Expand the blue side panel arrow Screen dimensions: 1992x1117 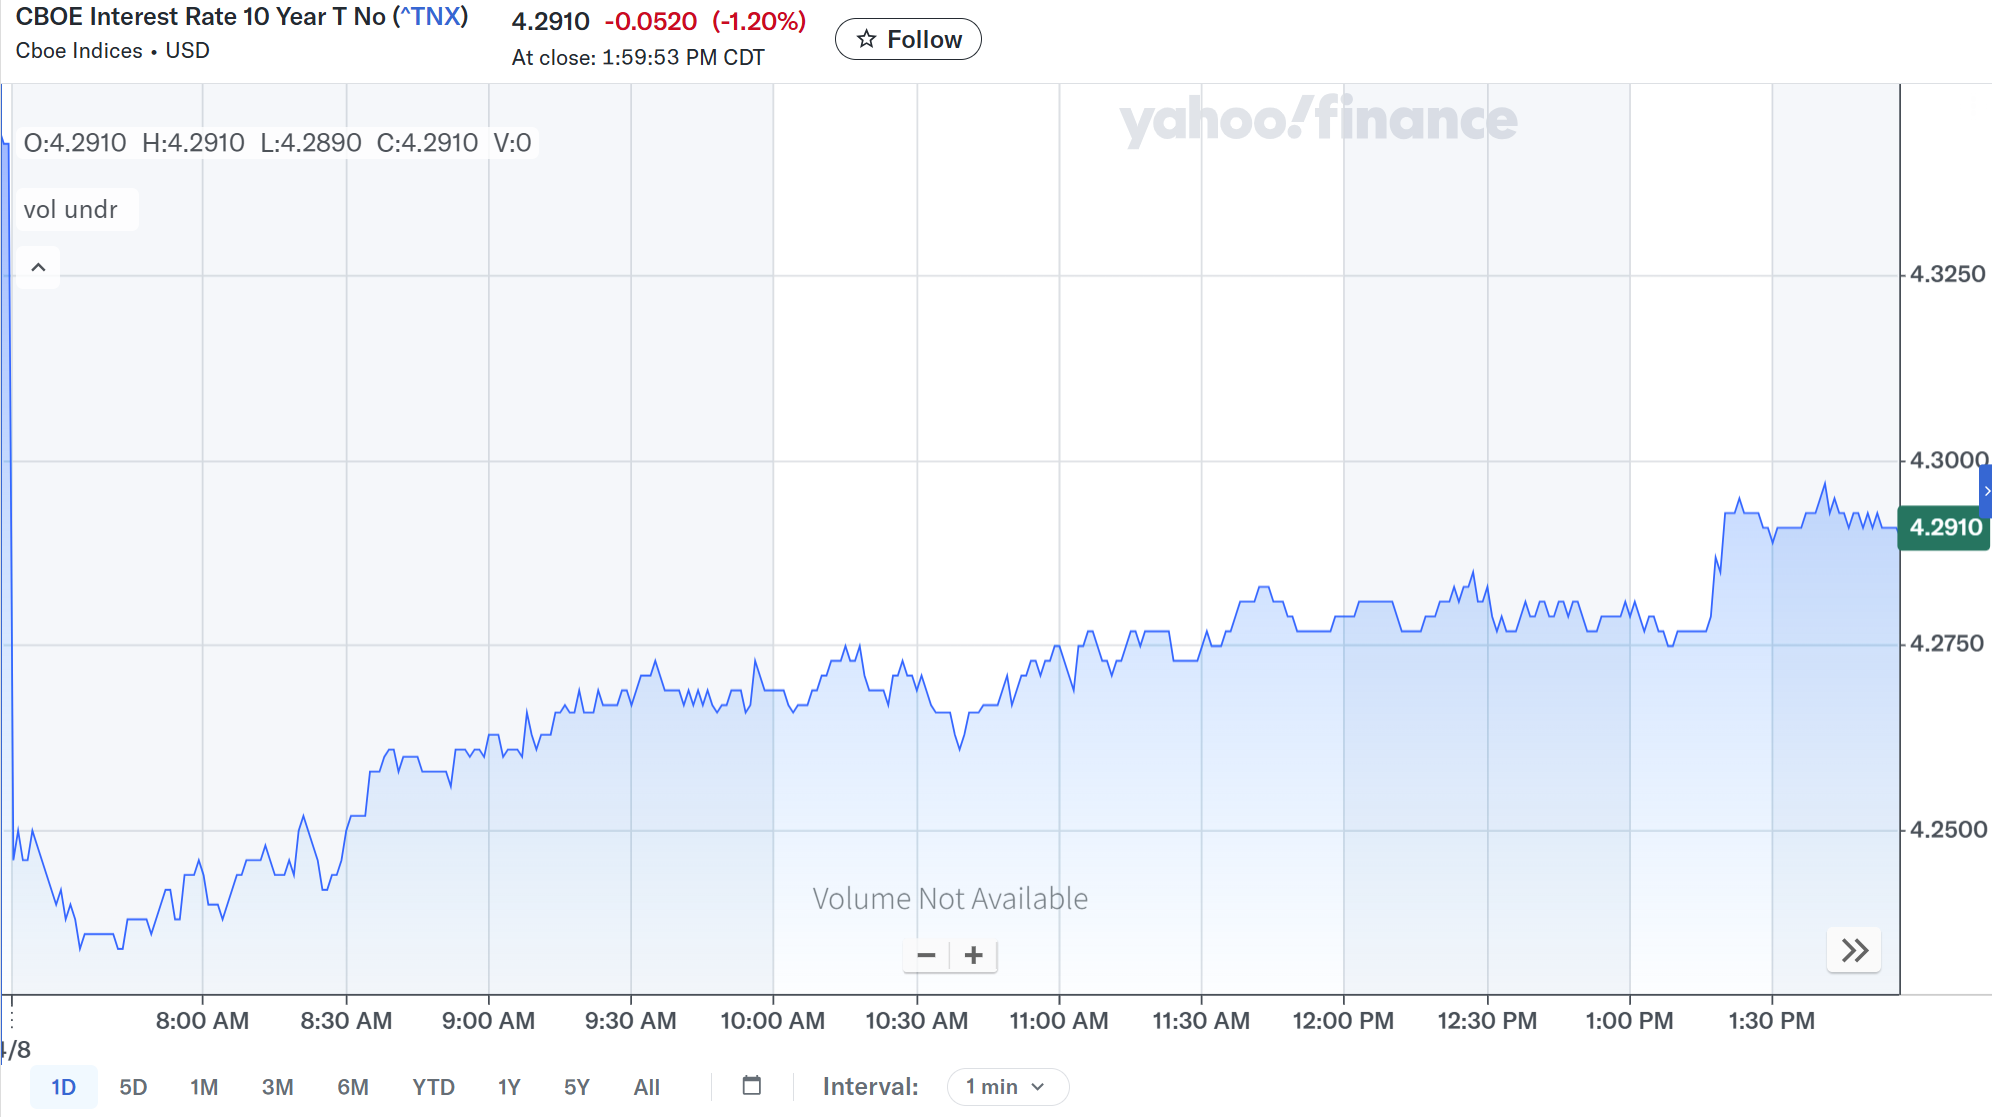(1986, 491)
